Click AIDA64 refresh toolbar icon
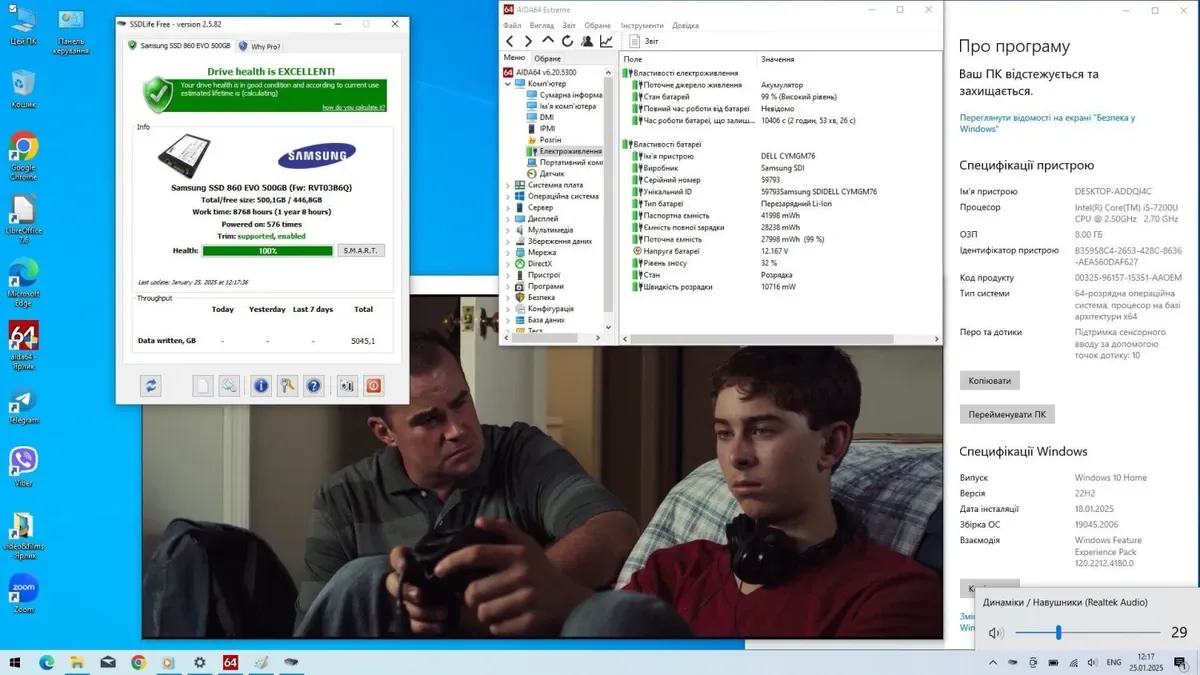Screen dimensions: 1200x675 [567, 41]
